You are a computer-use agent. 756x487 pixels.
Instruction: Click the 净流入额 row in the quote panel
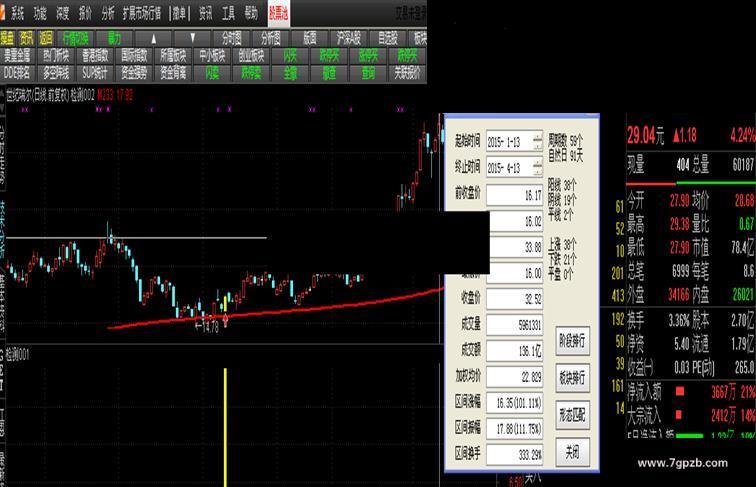point(691,392)
